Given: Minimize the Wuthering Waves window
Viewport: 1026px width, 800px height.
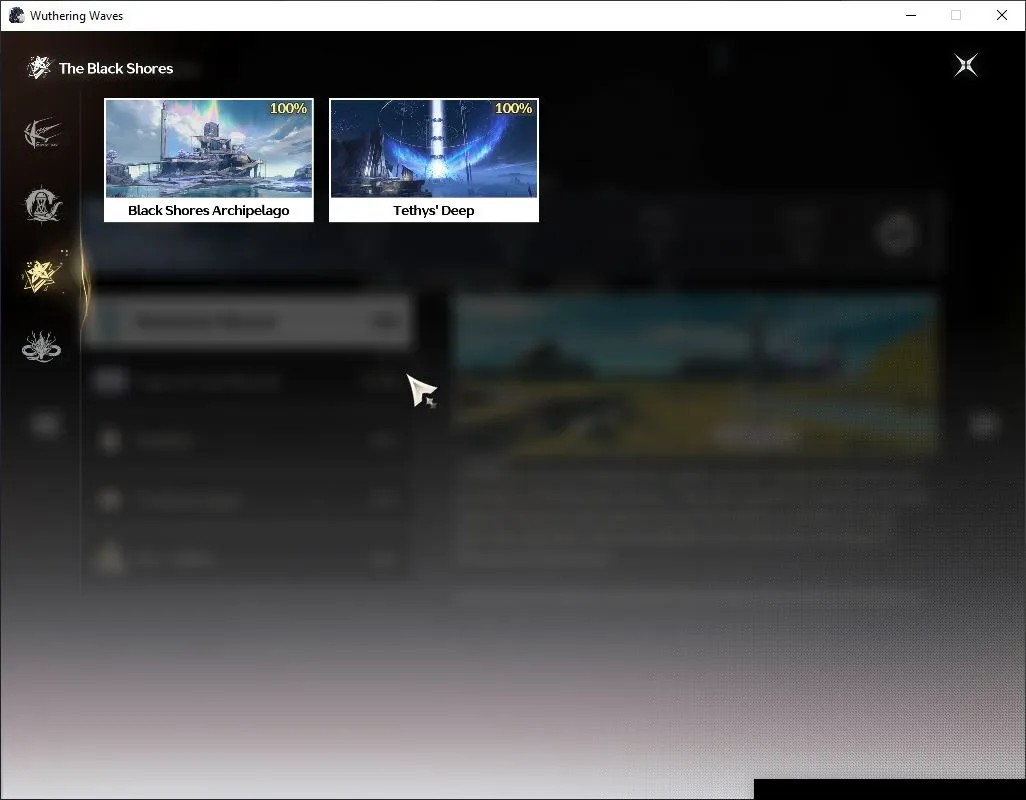Looking at the screenshot, I should pyautogui.click(x=911, y=15).
